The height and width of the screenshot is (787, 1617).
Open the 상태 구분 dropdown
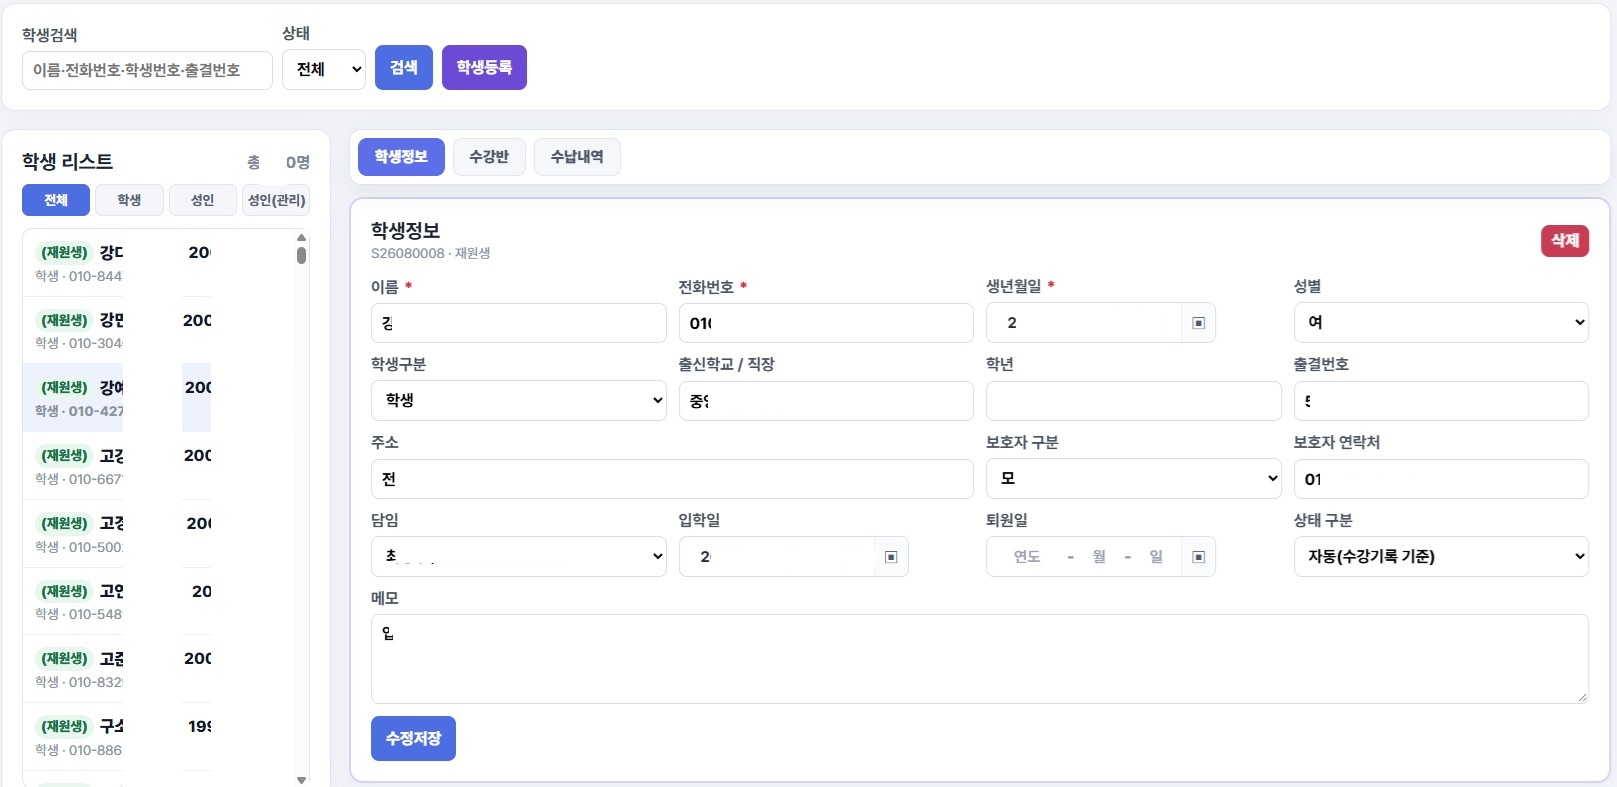click(x=1441, y=556)
